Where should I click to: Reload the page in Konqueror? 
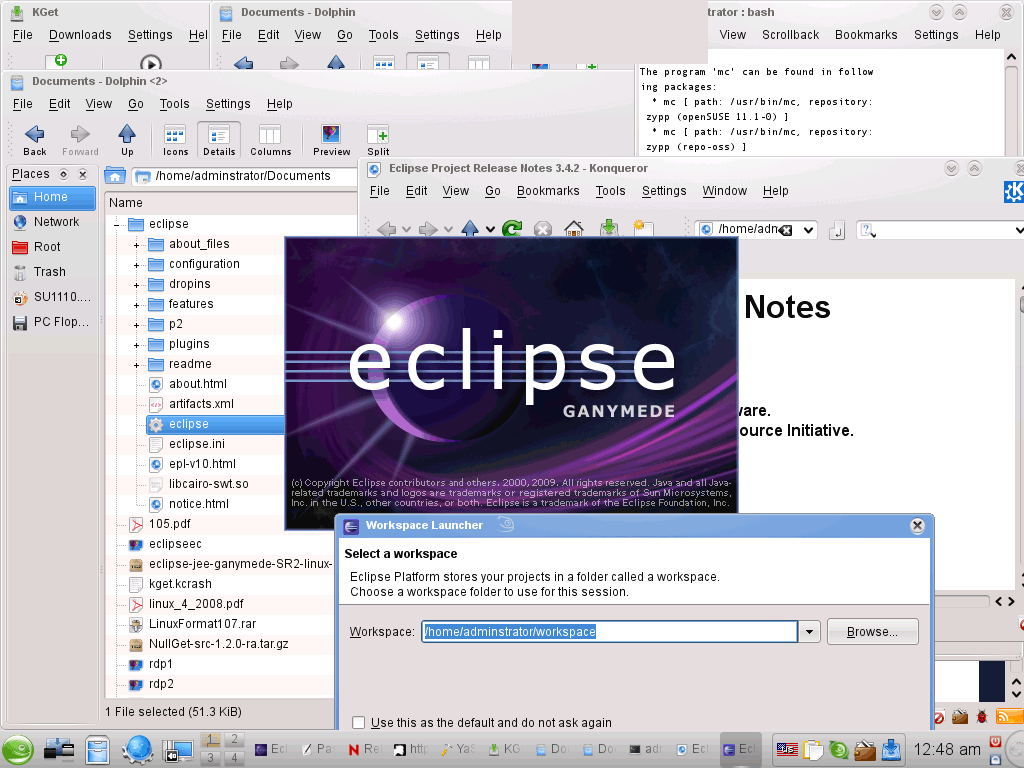(510, 229)
